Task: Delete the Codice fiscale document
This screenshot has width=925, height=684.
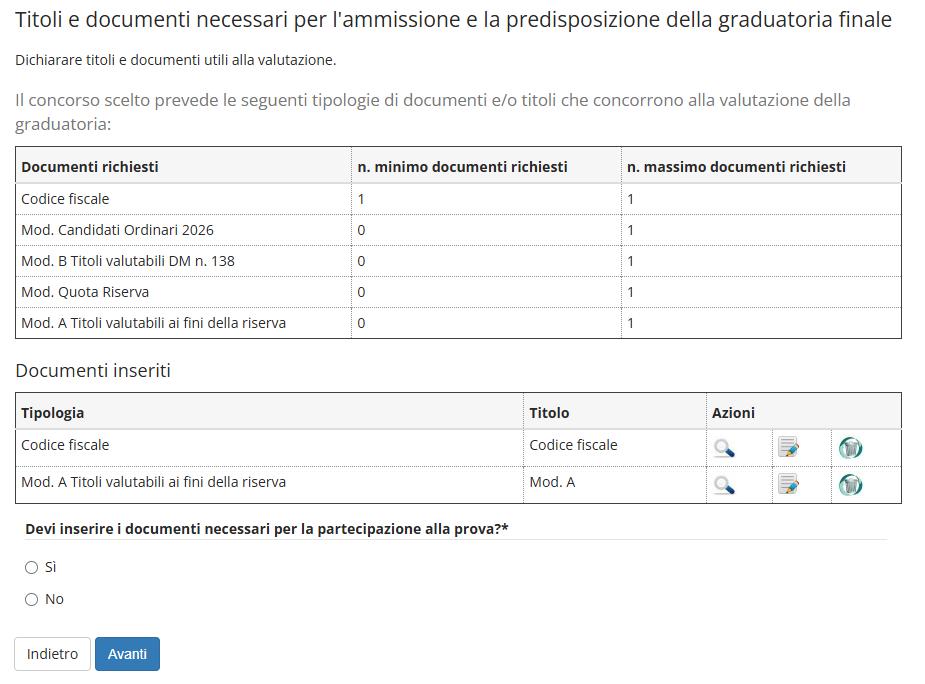Action: point(850,448)
